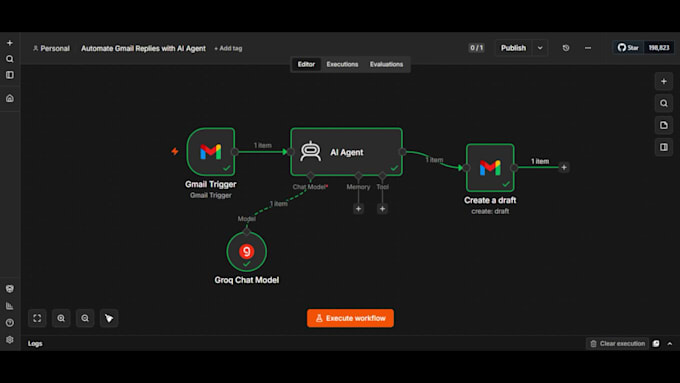Click the Chat Model connector label
680x383 pixels.
[310, 187]
